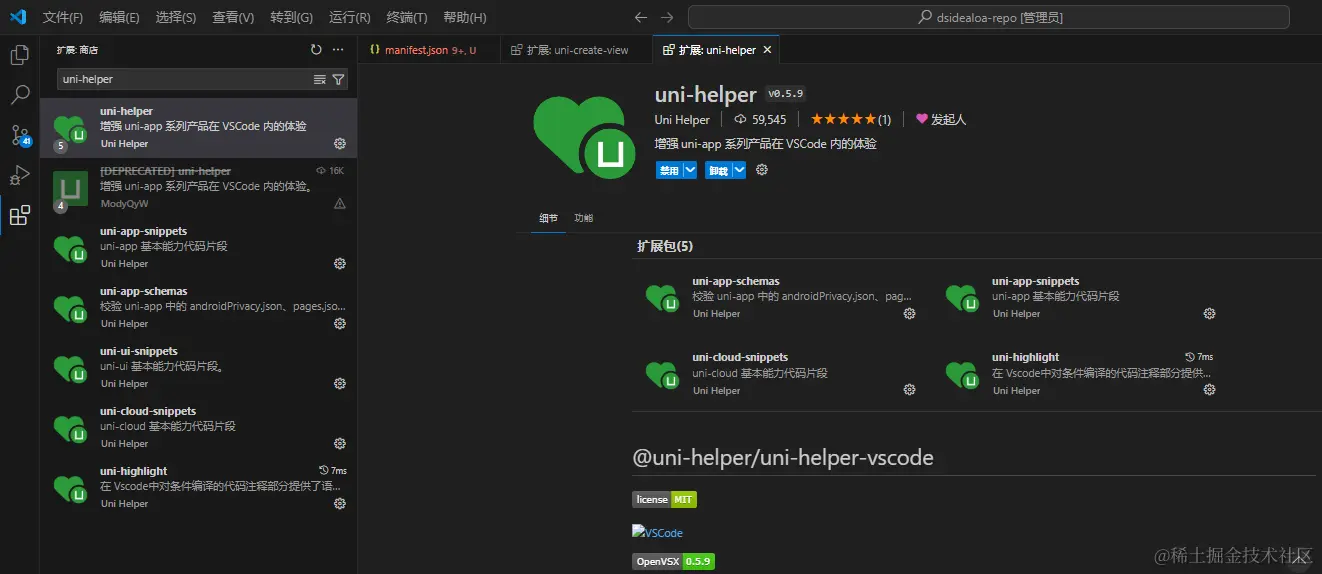Screen dimensions: 1322x574
Task: Open 转到(G) menu
Action: [x=291, y=18]
